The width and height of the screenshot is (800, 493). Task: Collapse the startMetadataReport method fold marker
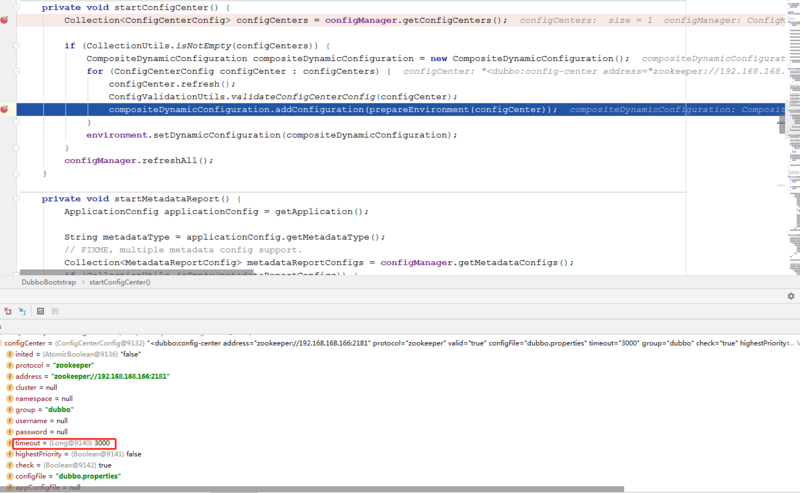click(16, 199)
